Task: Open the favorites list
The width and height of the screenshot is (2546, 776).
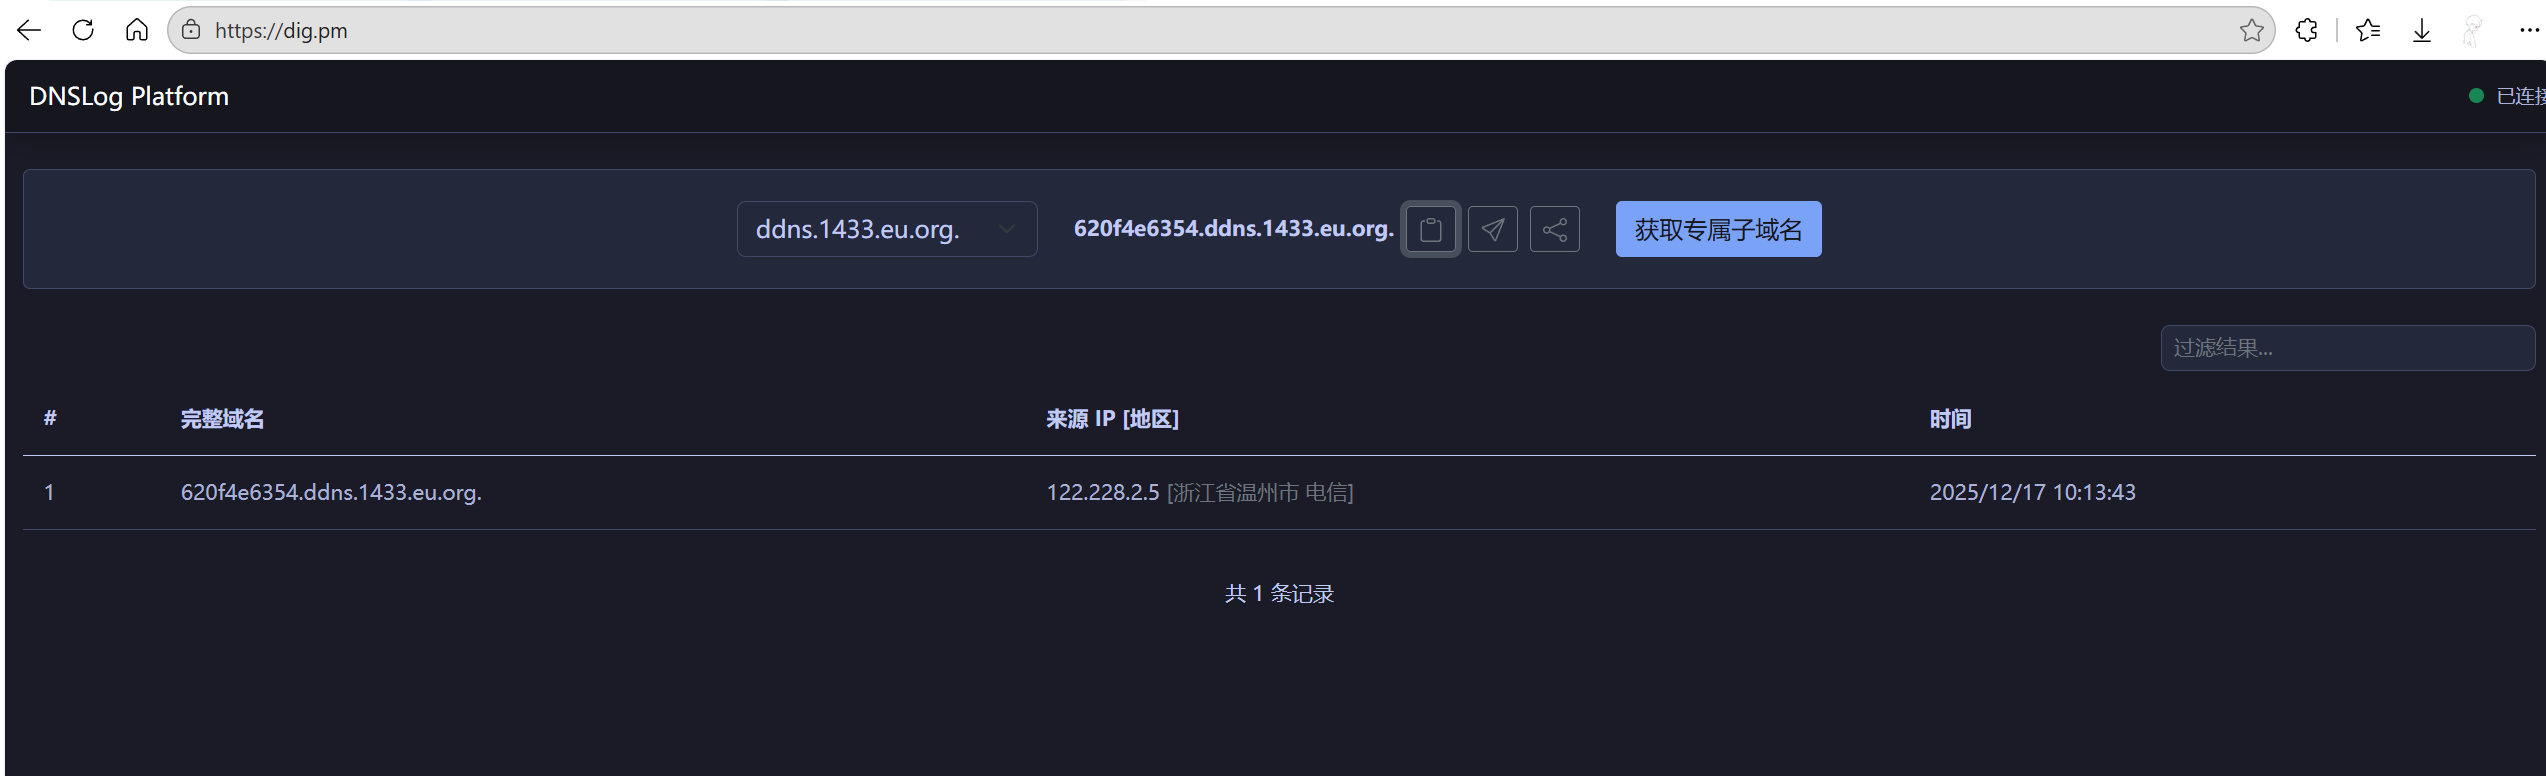Action: tap(2368, 30)
